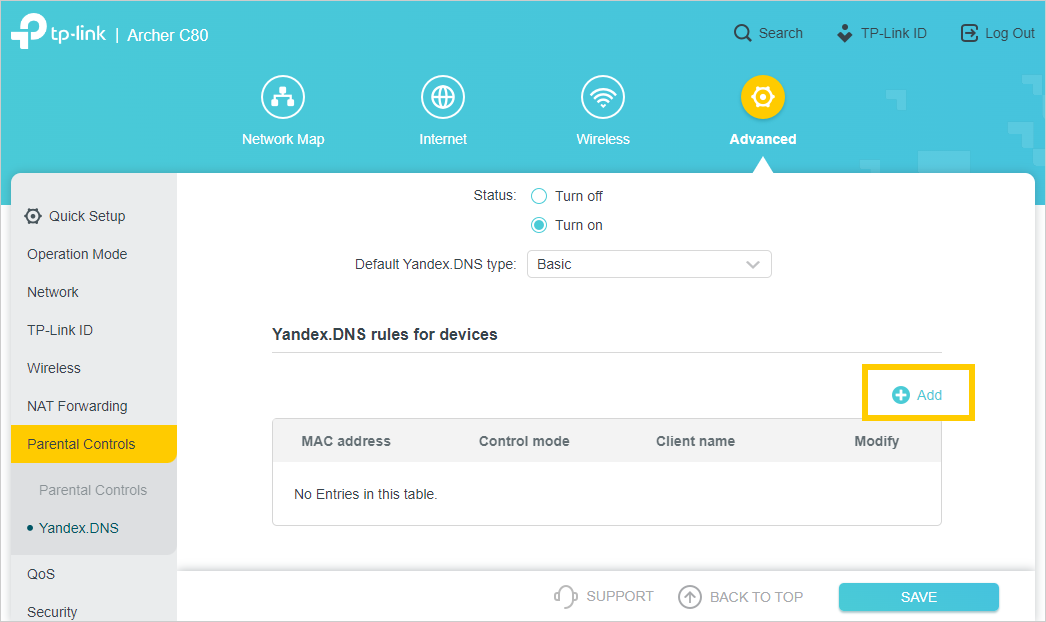The height and width of the screenshot is (622, 1046).
Task: Open the Network Map icon
Action: click(x=283, y=98)
